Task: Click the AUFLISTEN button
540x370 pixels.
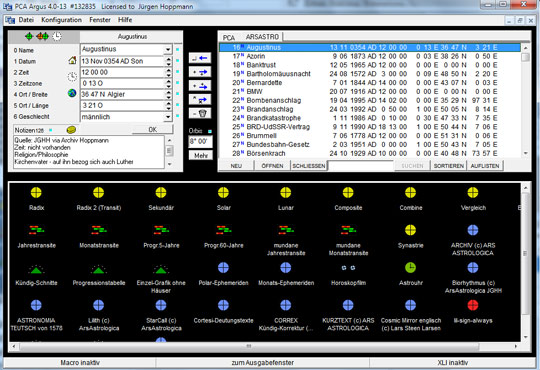Action: (485, 166)
